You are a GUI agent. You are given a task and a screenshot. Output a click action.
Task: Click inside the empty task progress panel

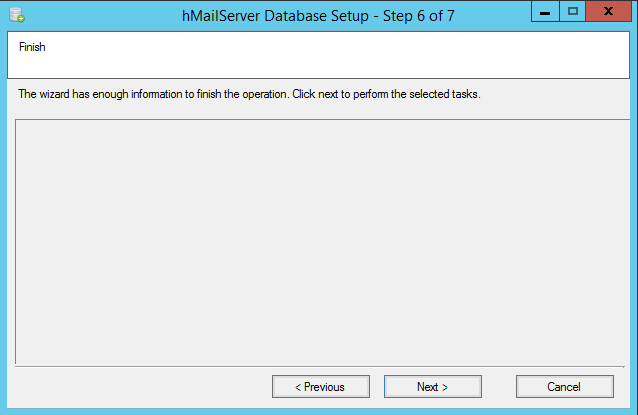320,240
